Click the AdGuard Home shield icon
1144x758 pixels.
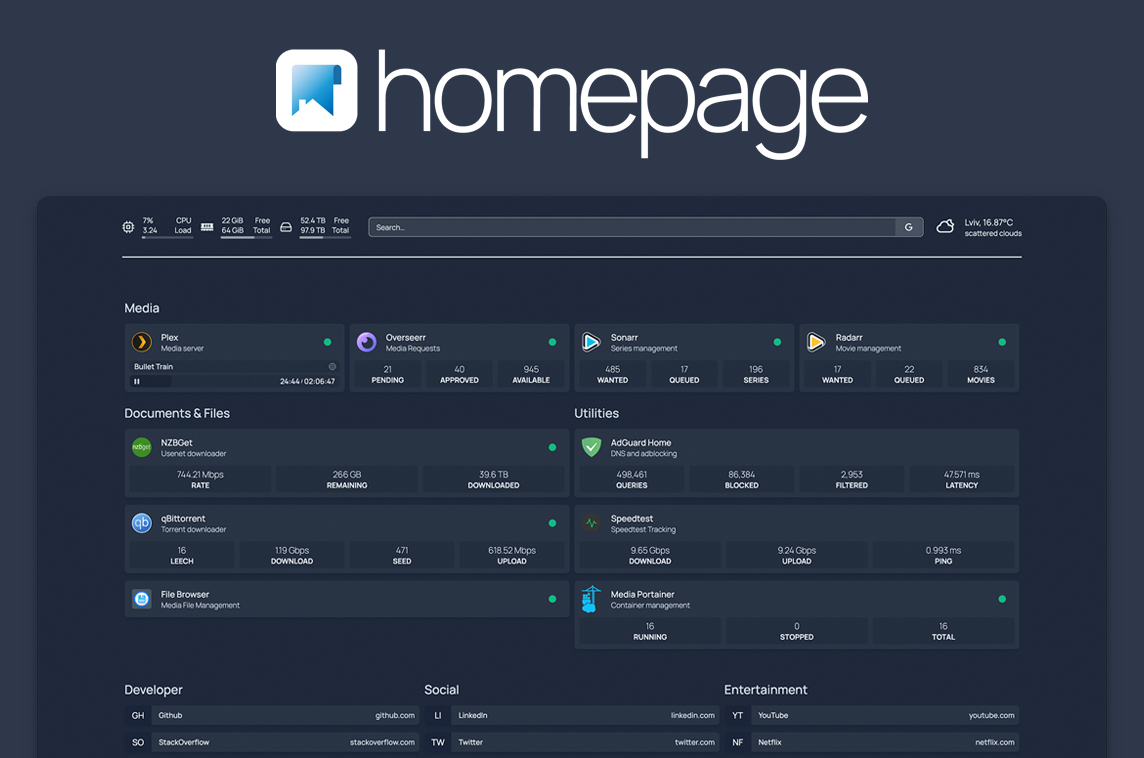(x=591, y=446)
